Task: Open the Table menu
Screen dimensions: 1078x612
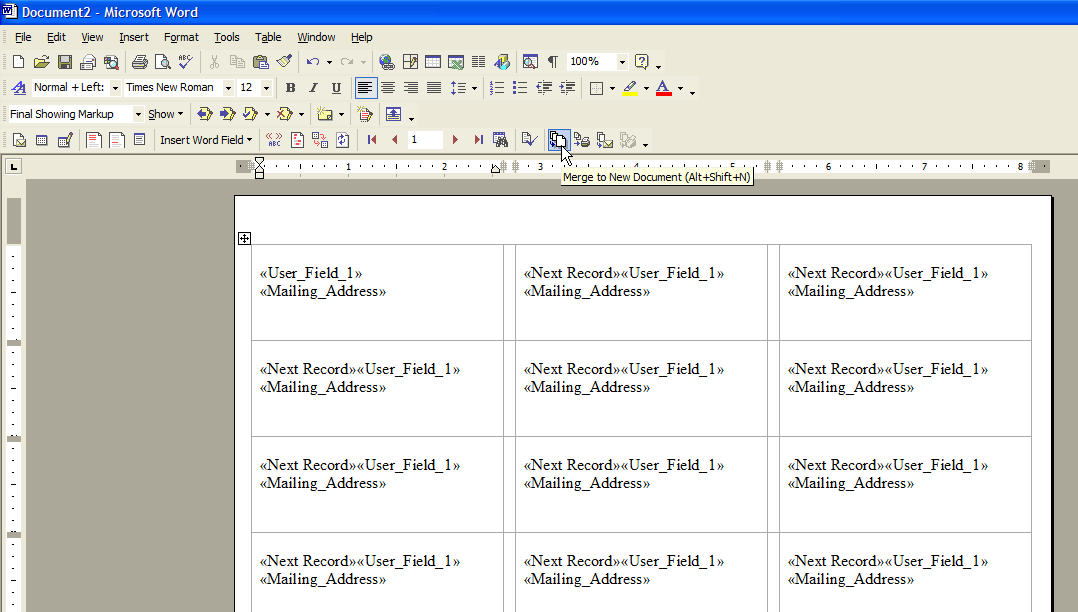Action: (x=268, y=37)
